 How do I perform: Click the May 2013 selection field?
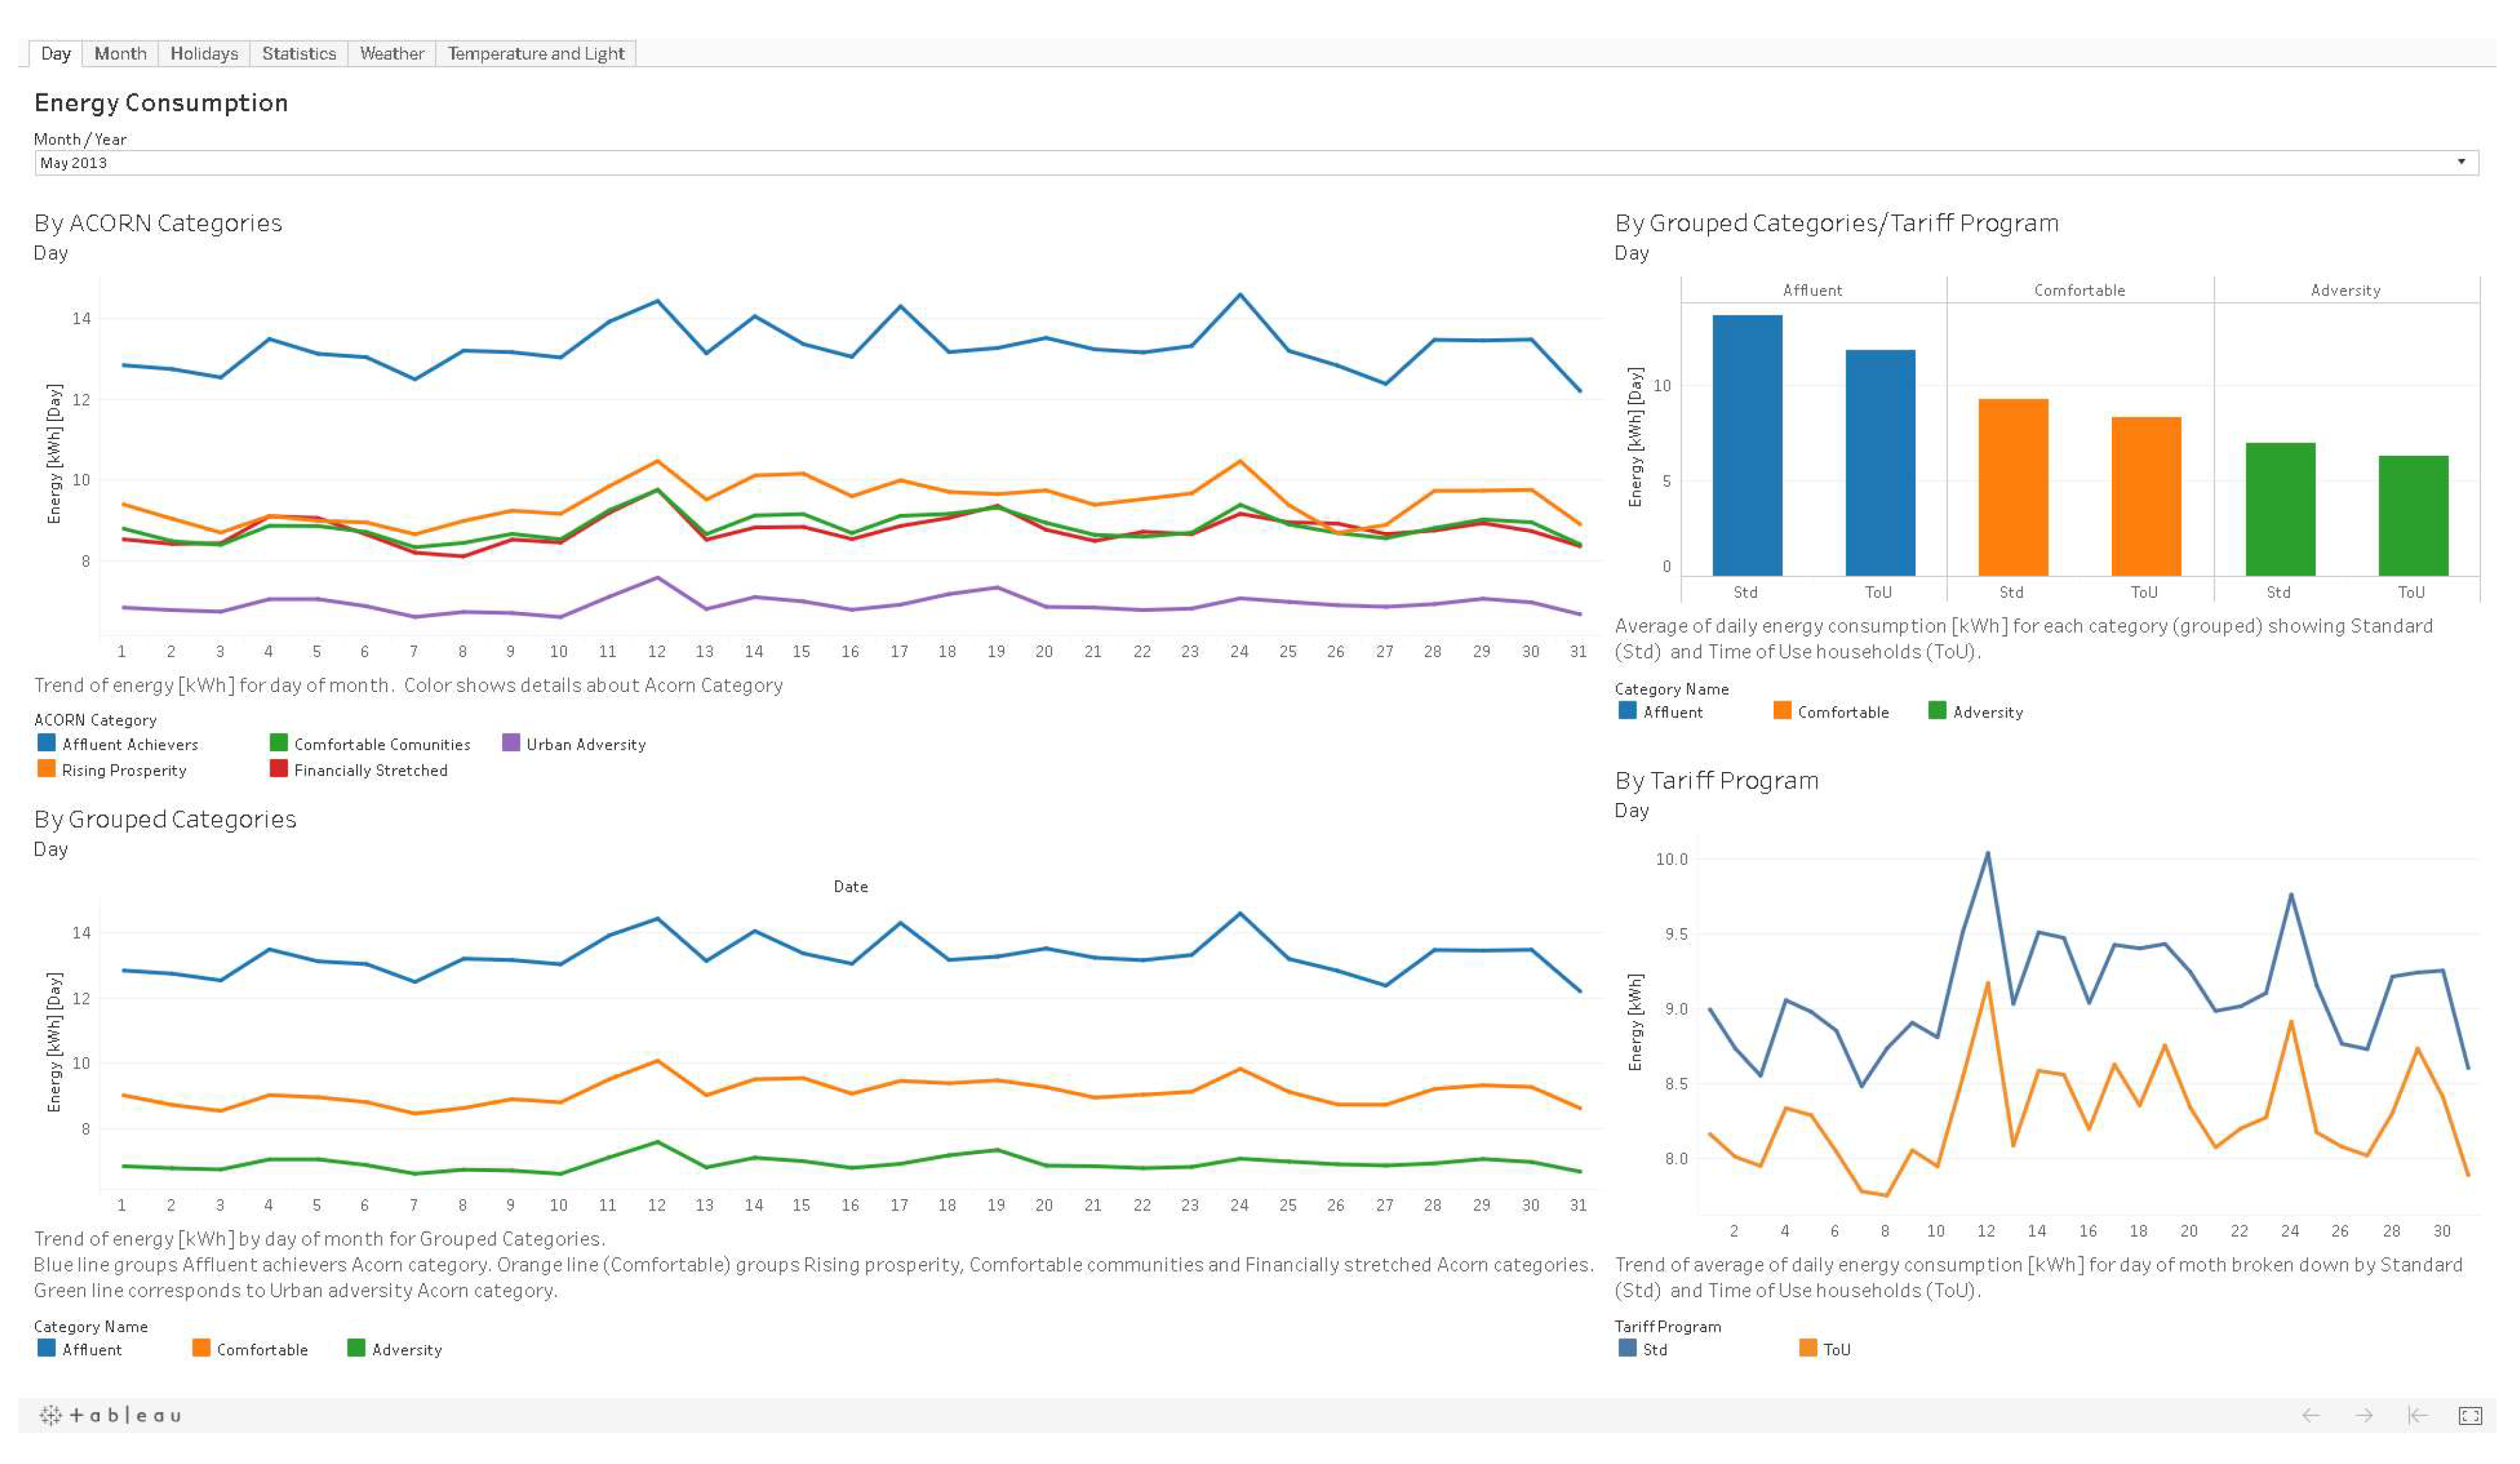tap(1200, 162)
